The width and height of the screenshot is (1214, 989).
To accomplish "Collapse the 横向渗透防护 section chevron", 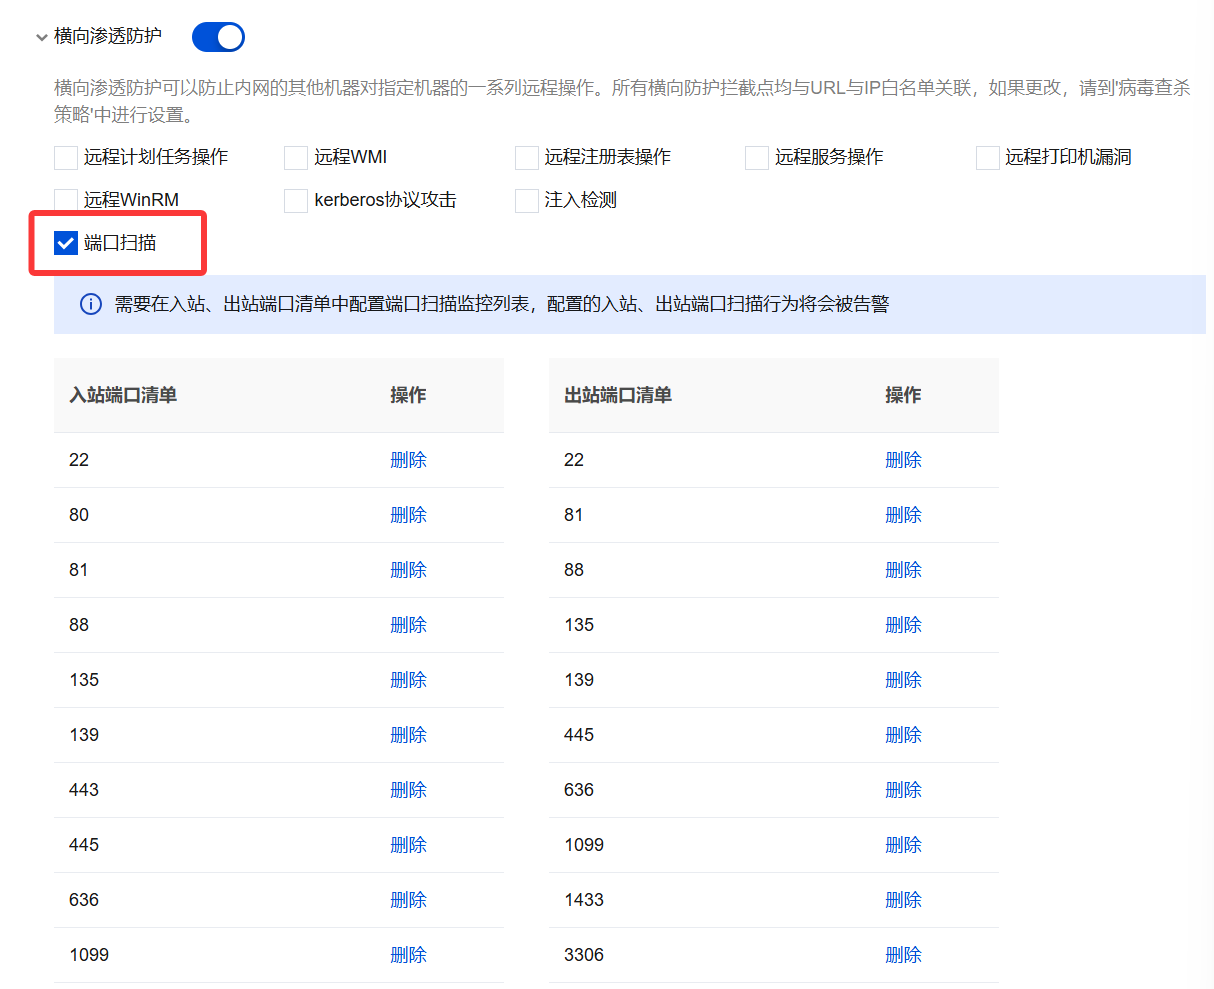I will 41,37.
